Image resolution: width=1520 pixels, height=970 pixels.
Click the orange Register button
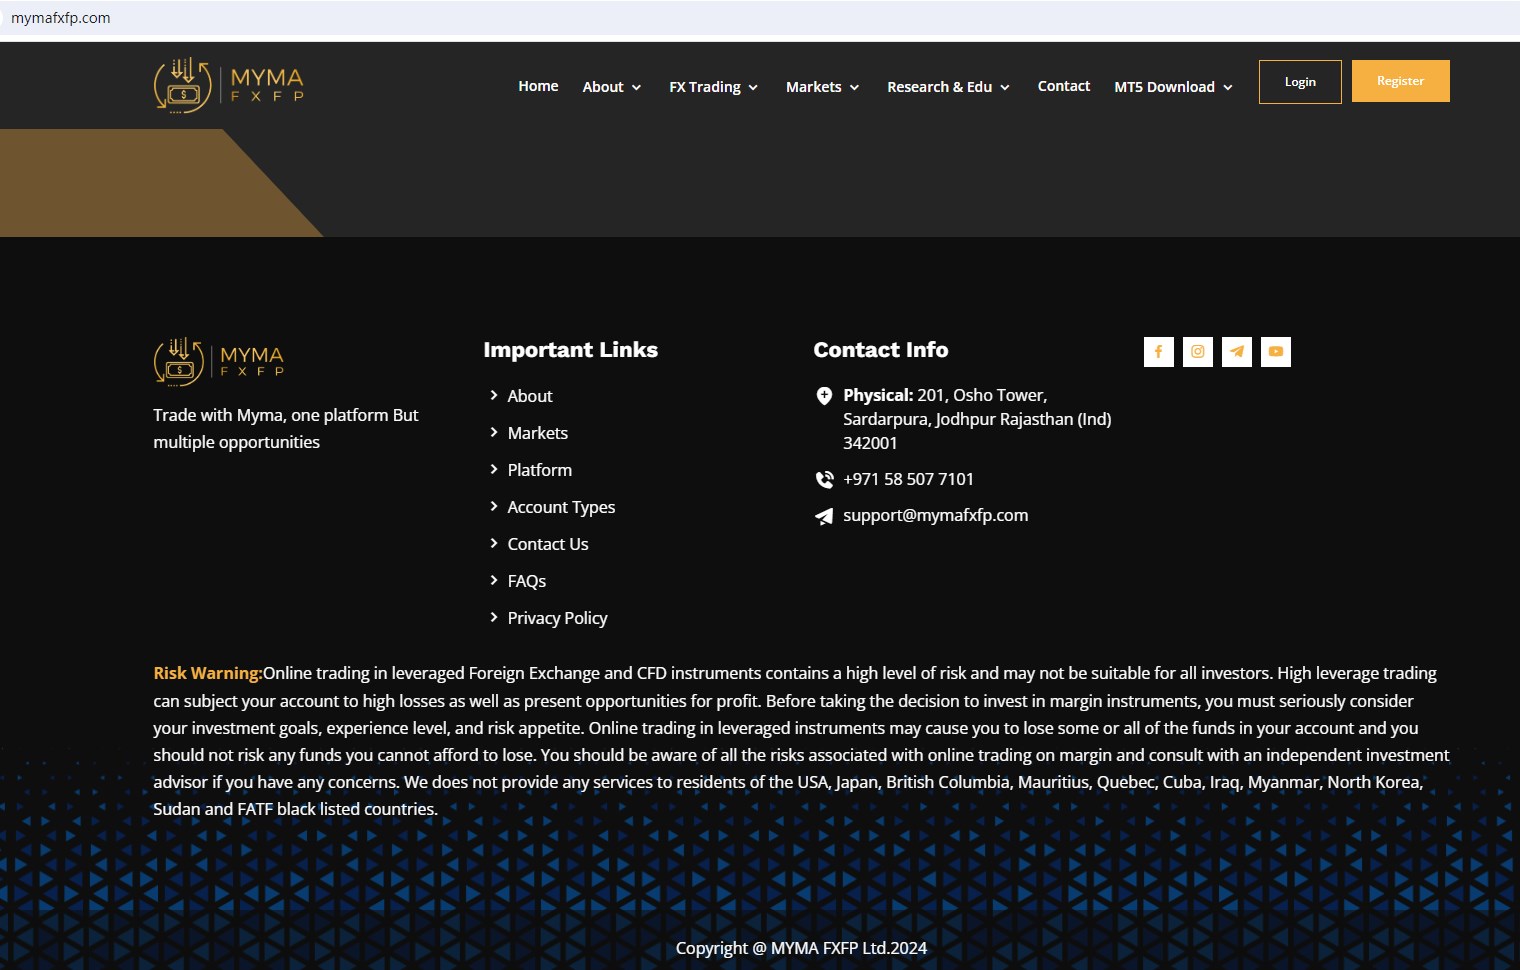coord(1400,81)
